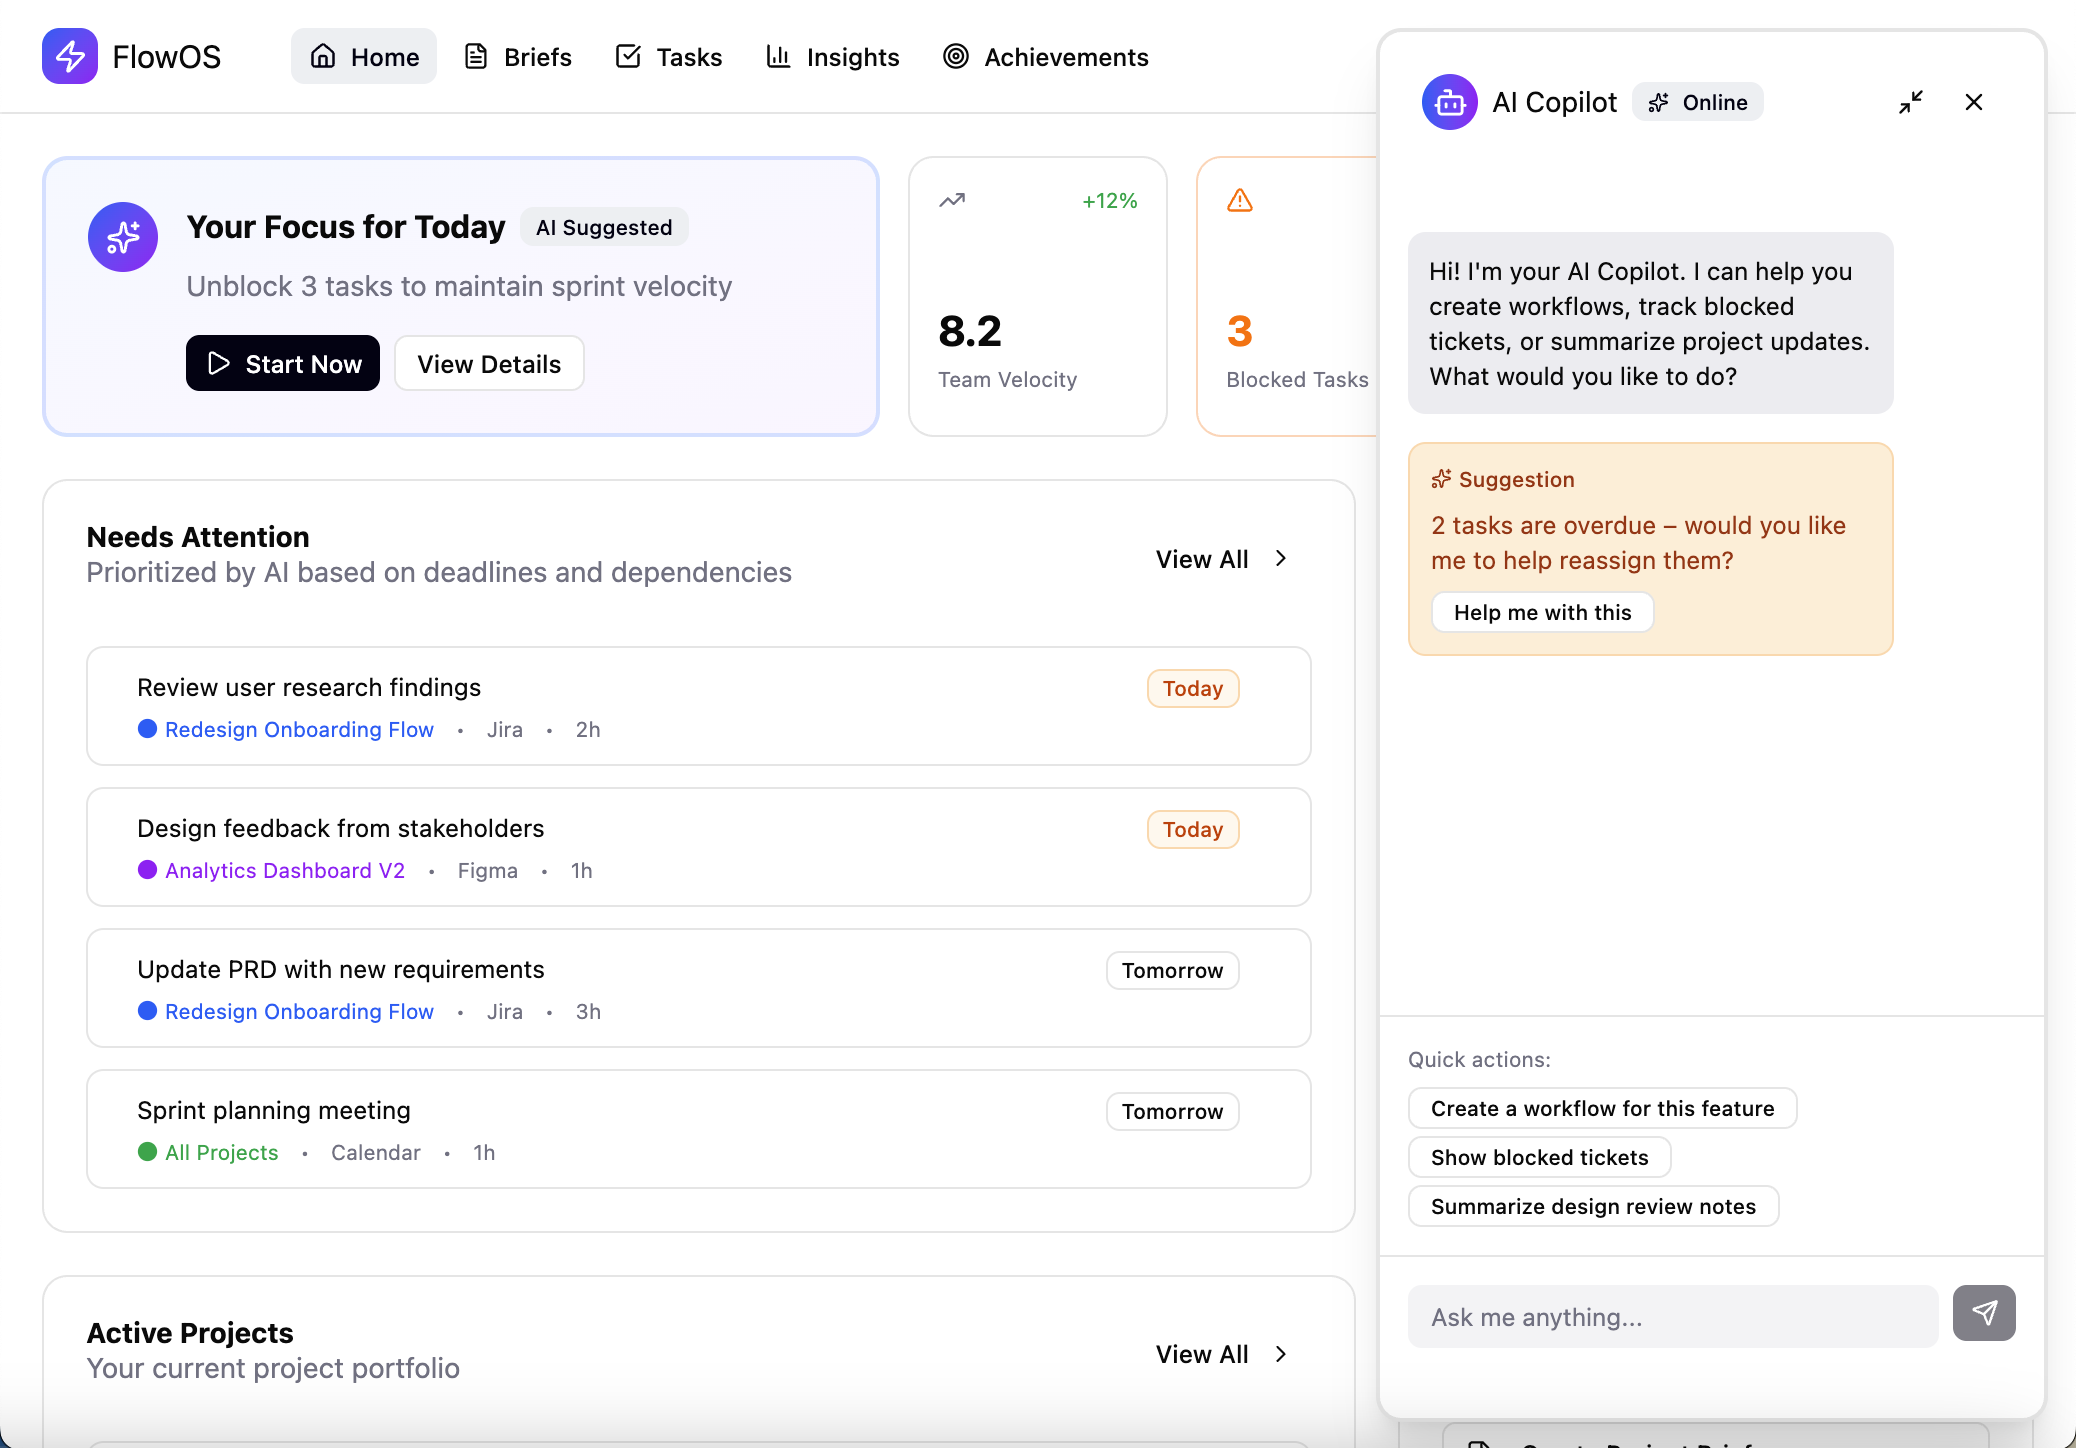
Task: Click the blue Redesign Onboarding Flow project dot
Action: pos(147,729)
